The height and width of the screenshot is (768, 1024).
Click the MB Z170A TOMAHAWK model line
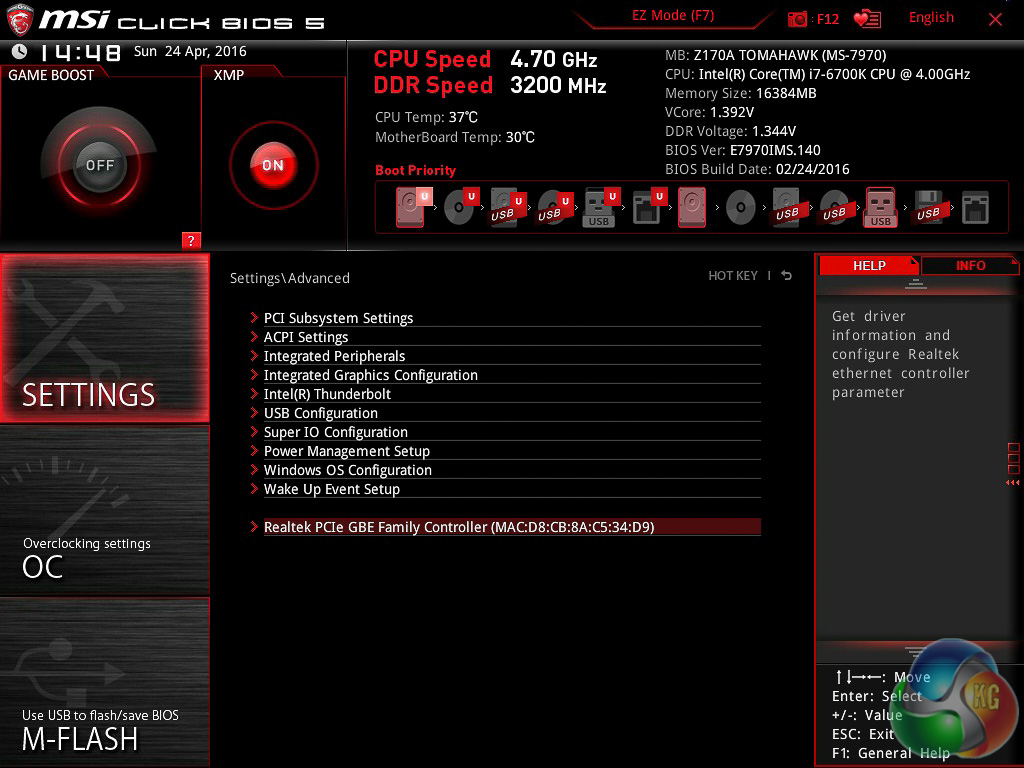(775, 56)
